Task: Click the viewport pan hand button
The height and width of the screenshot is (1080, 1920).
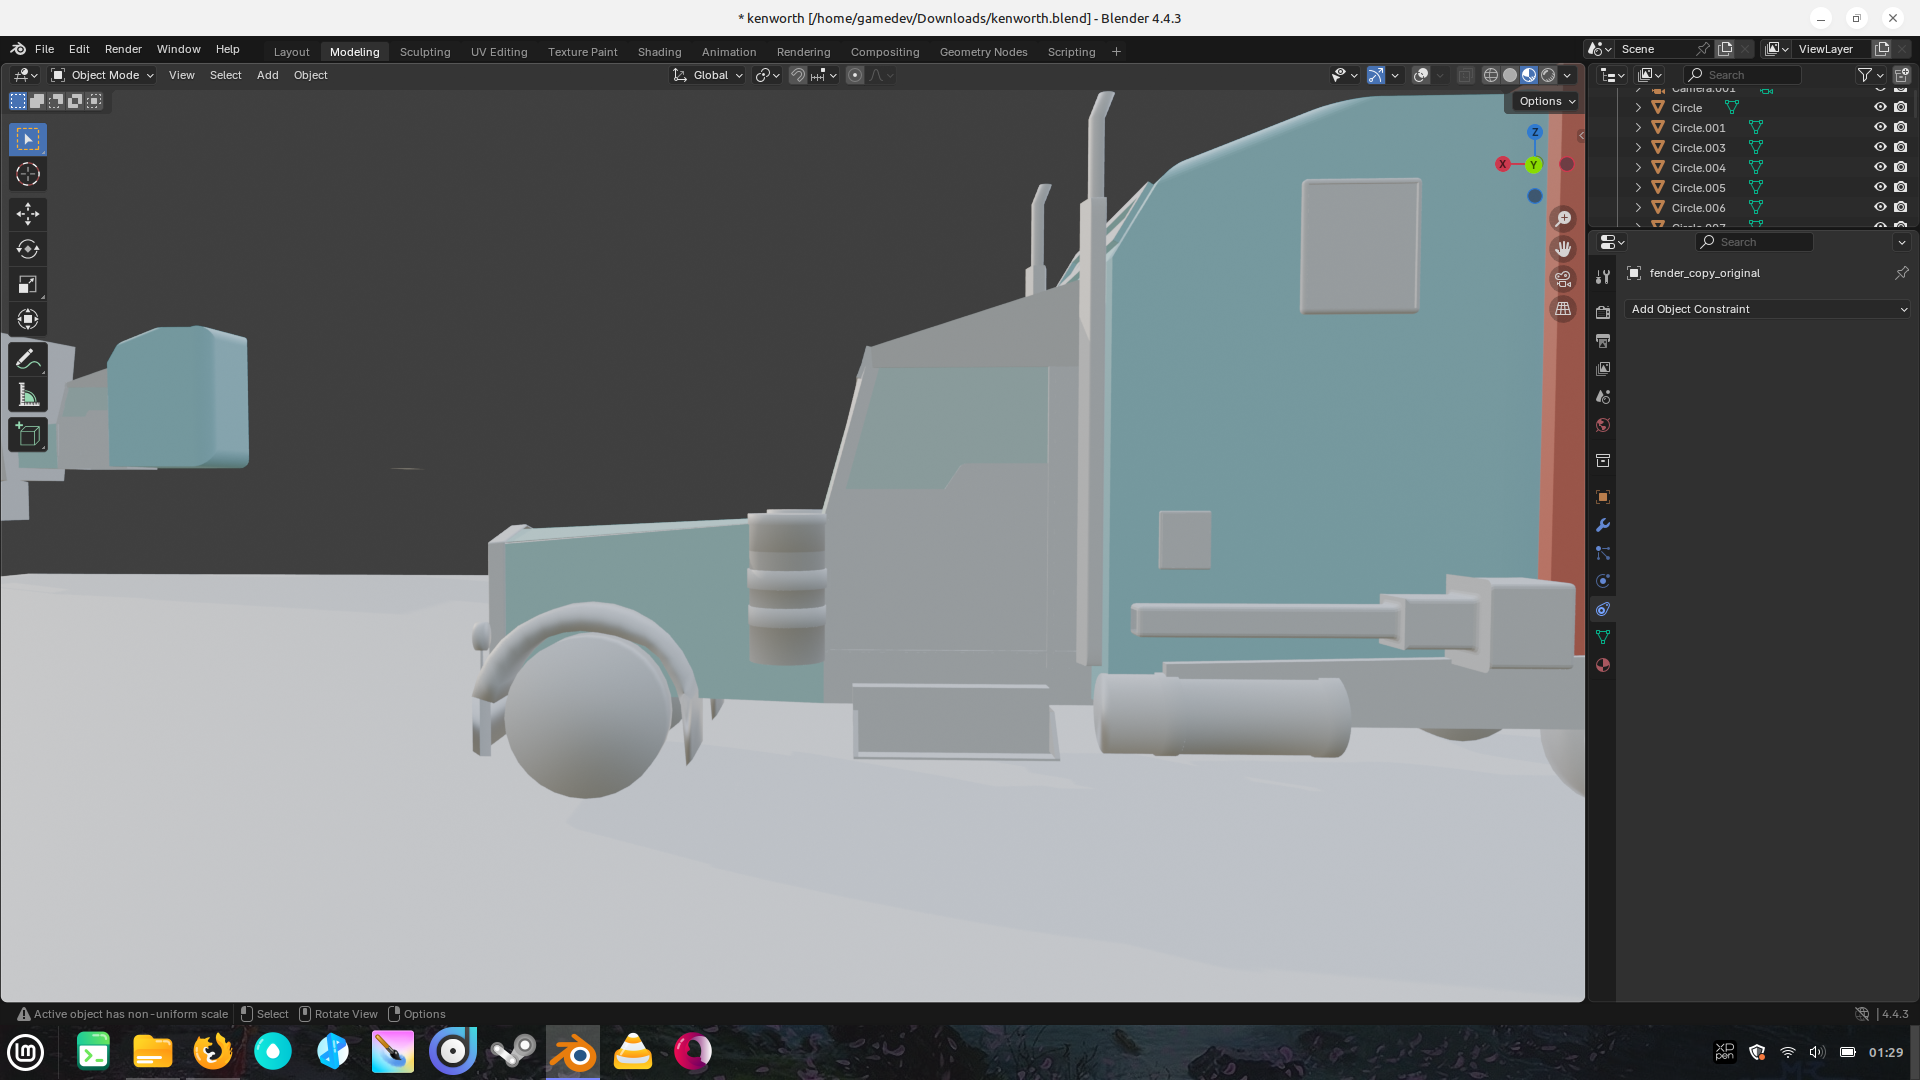Action: tap(1563, 249)
